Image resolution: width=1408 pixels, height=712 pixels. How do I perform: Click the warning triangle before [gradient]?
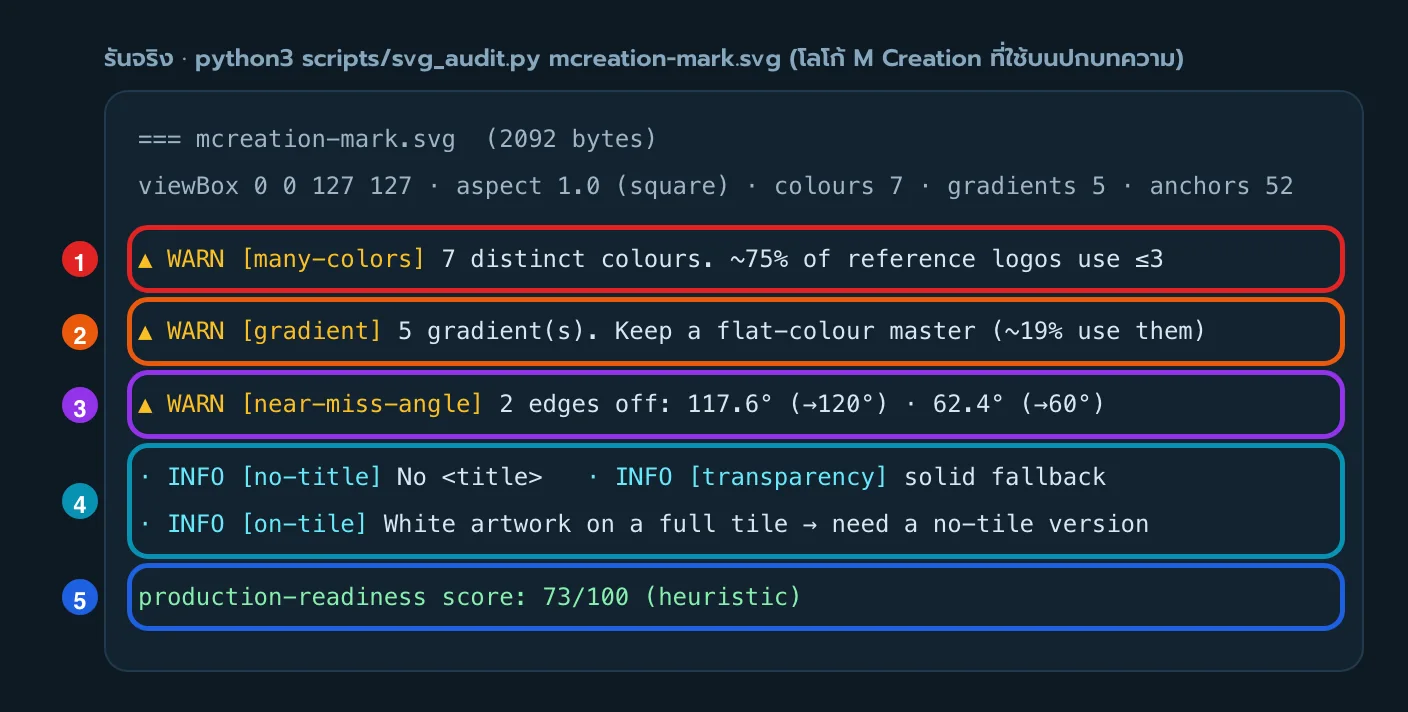(145, 332)
